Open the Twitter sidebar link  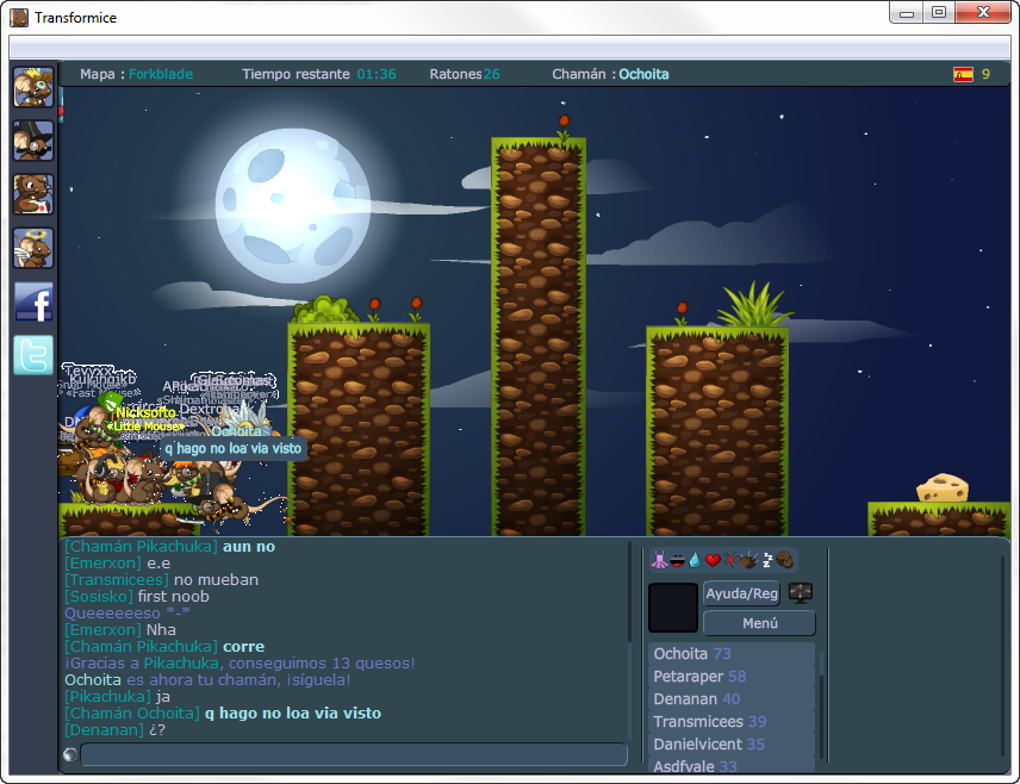(x=33, y=355)
